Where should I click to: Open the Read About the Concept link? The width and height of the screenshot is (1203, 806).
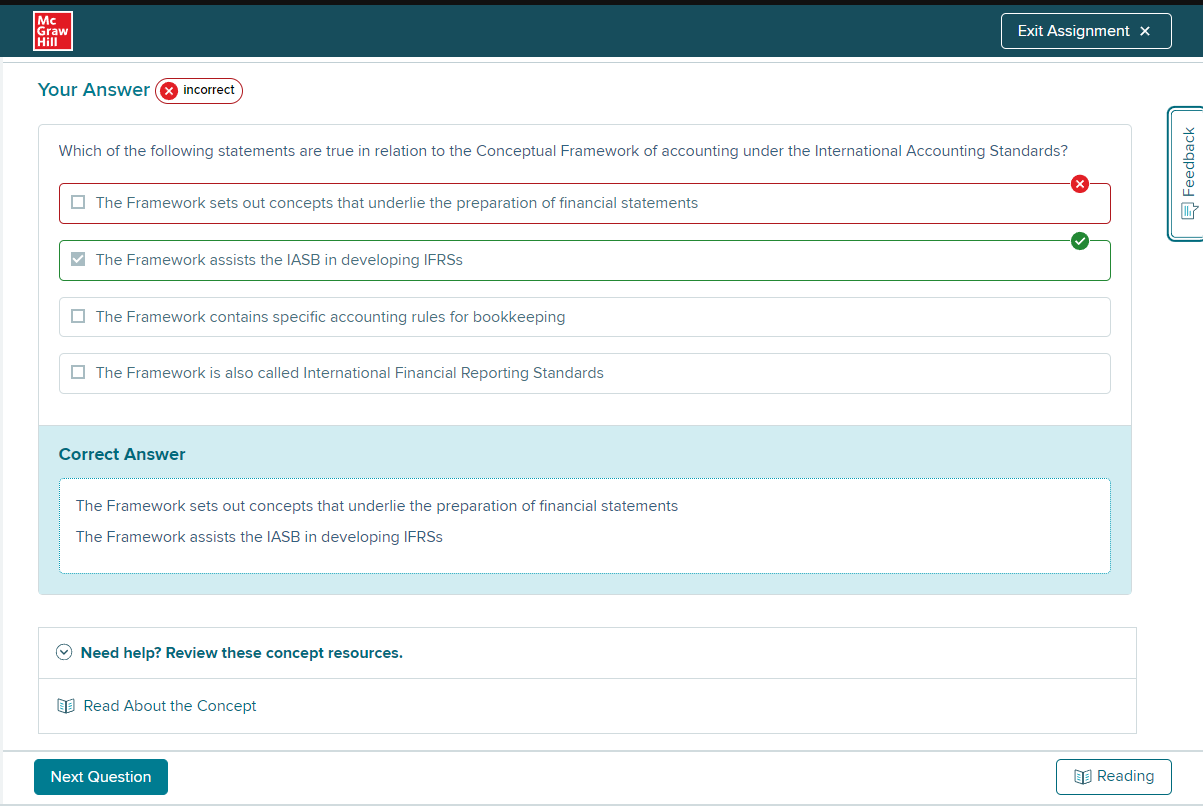pyautogui.click(x=170, y=706)
